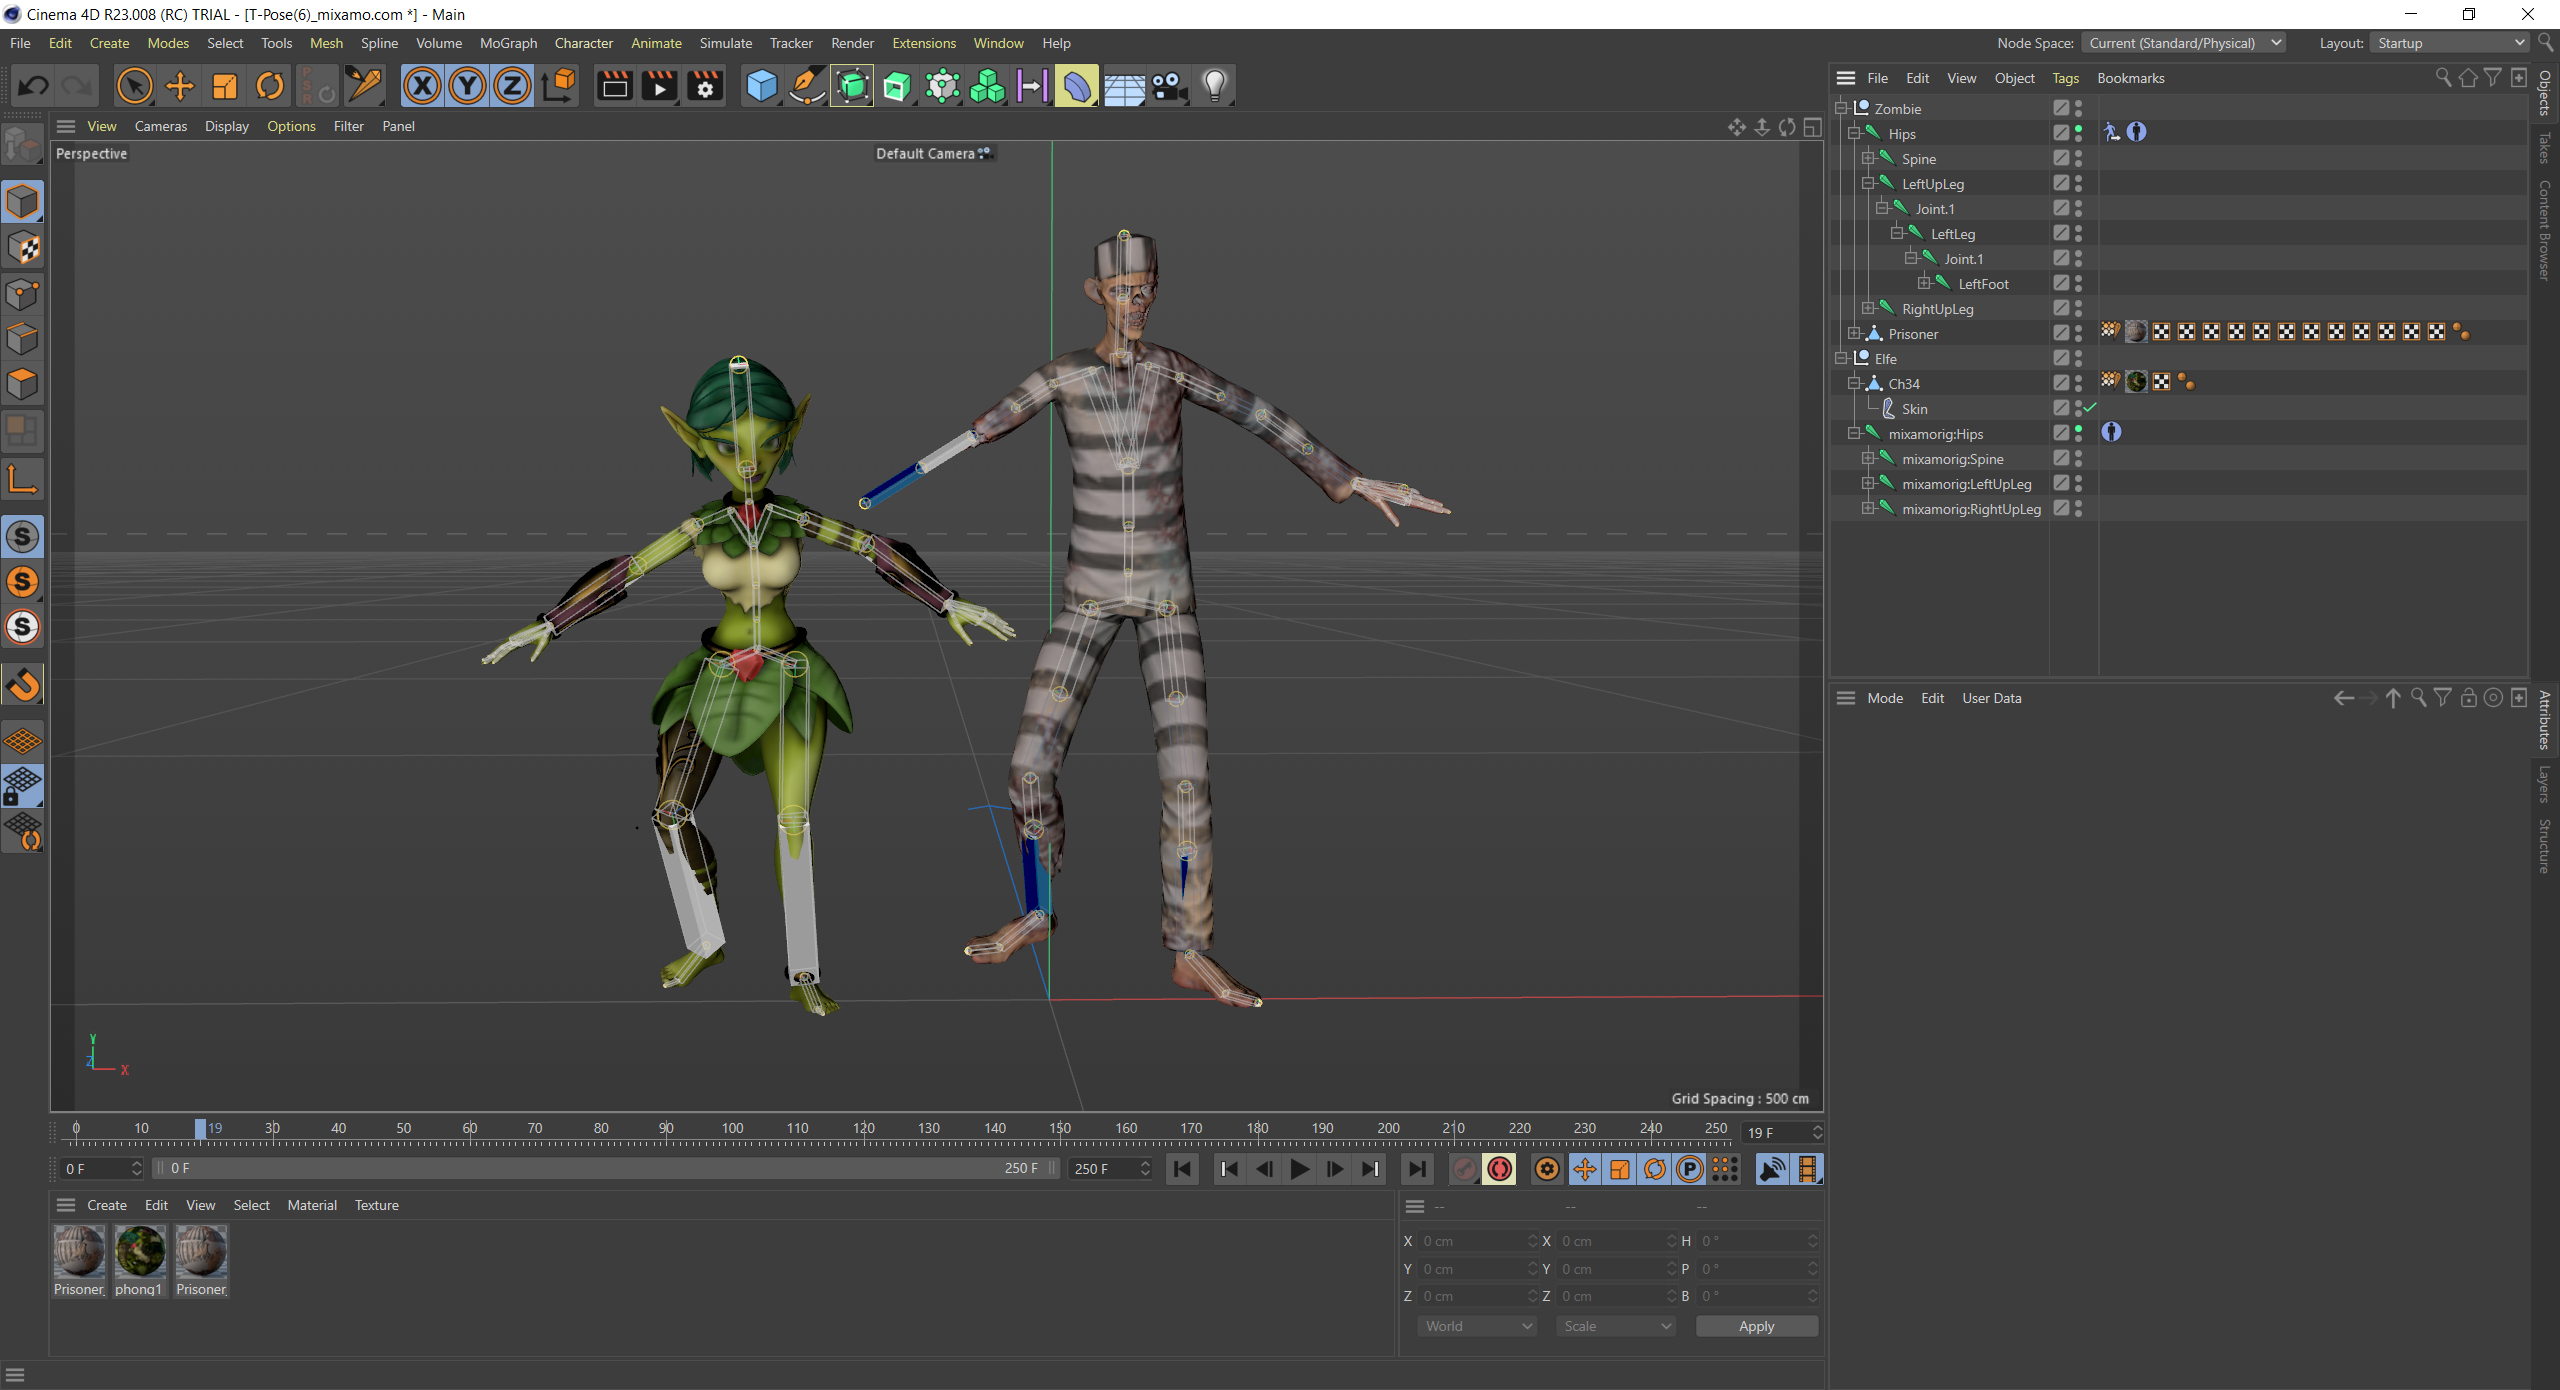
Task: Select the Rotate tool
Action: pyautogui.click(x=270, y=86)
